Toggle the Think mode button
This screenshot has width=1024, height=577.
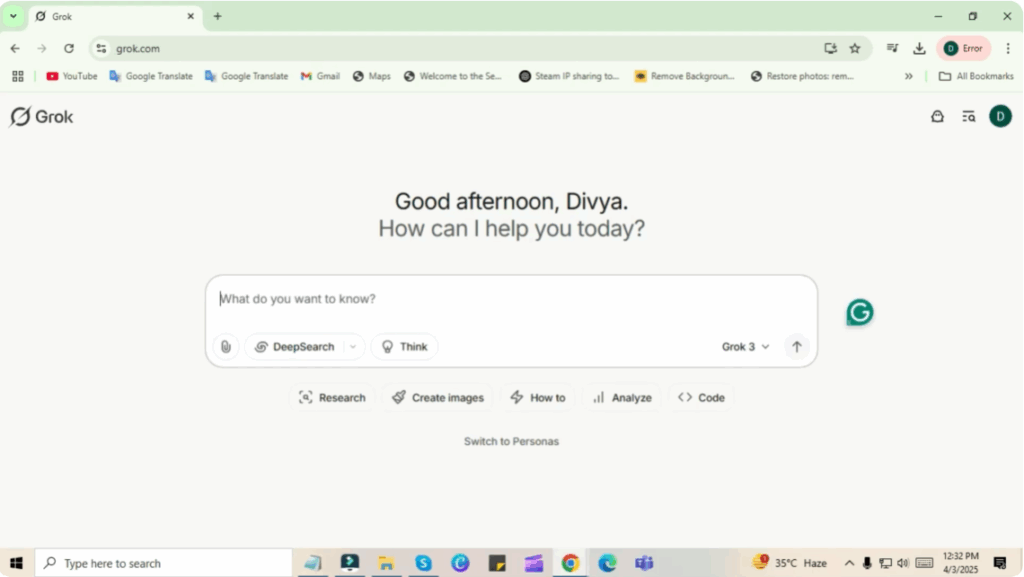(x=404, y=347)
